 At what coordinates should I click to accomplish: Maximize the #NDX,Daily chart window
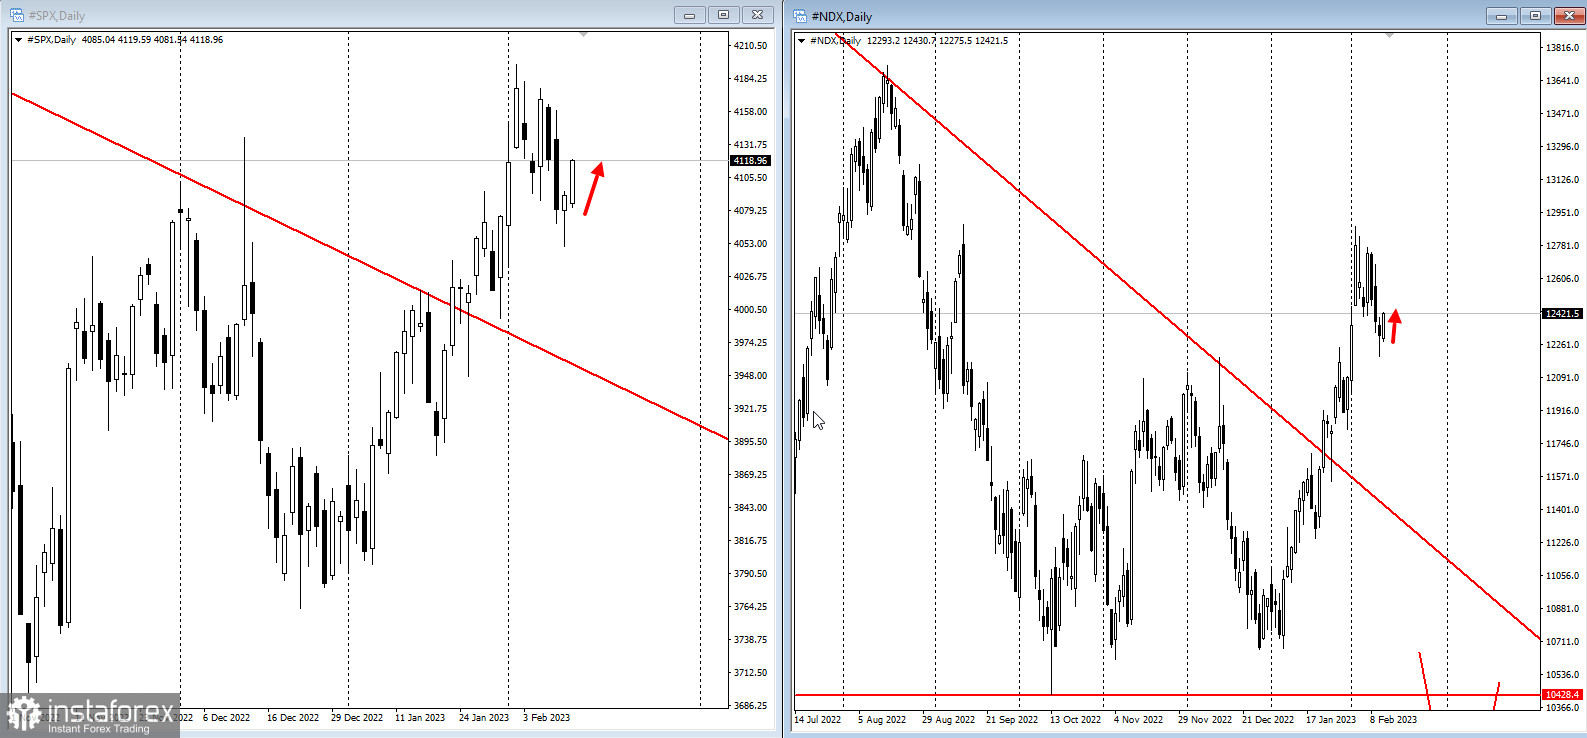[x=1535, y=16]
